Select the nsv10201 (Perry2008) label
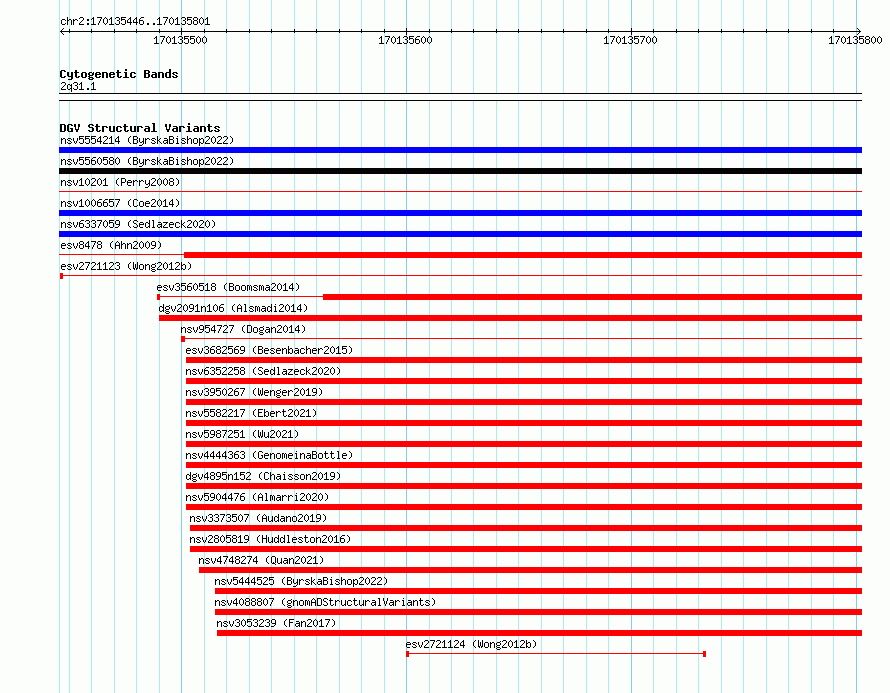 tap(120, 182)
